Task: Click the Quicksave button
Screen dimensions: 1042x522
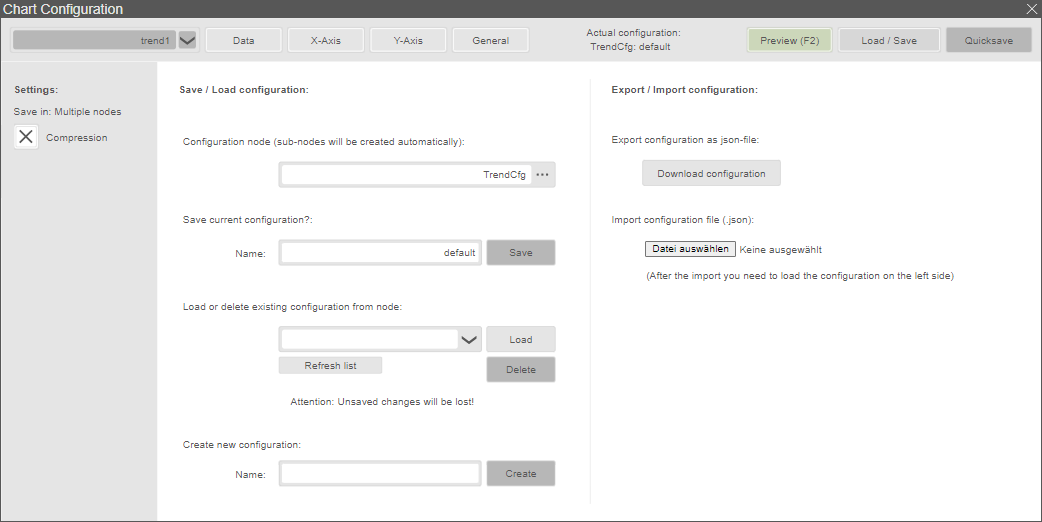Action: pyautogui.click(x=989, y=41)
